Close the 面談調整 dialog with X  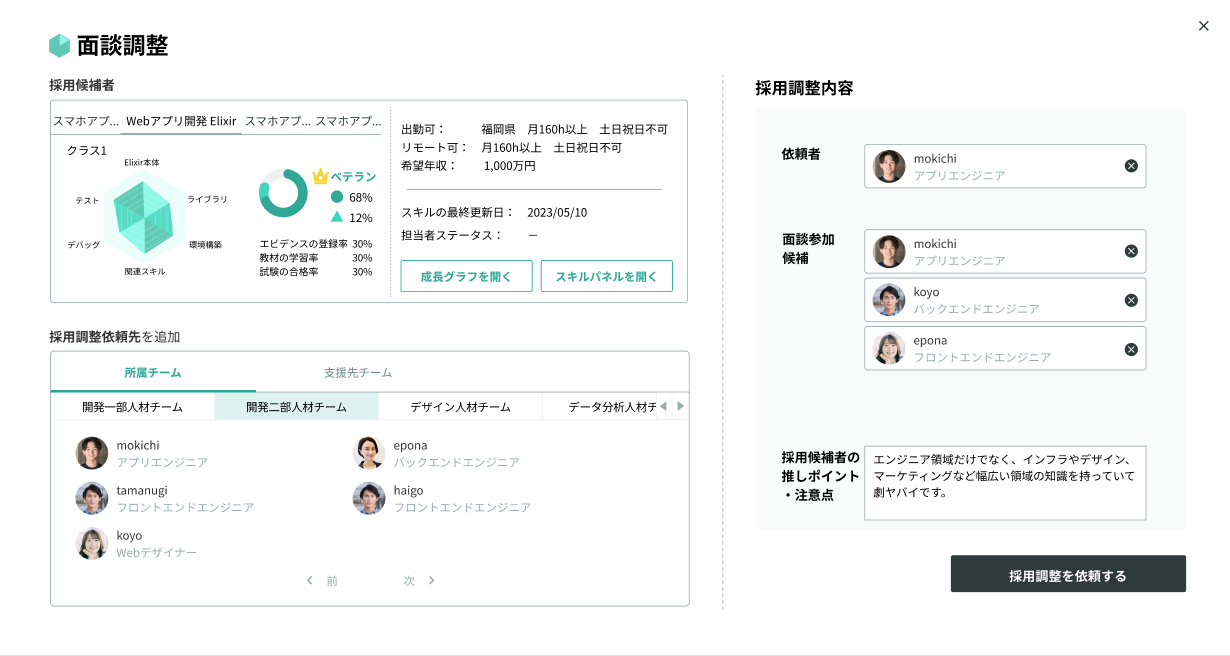pos(1203,26)
